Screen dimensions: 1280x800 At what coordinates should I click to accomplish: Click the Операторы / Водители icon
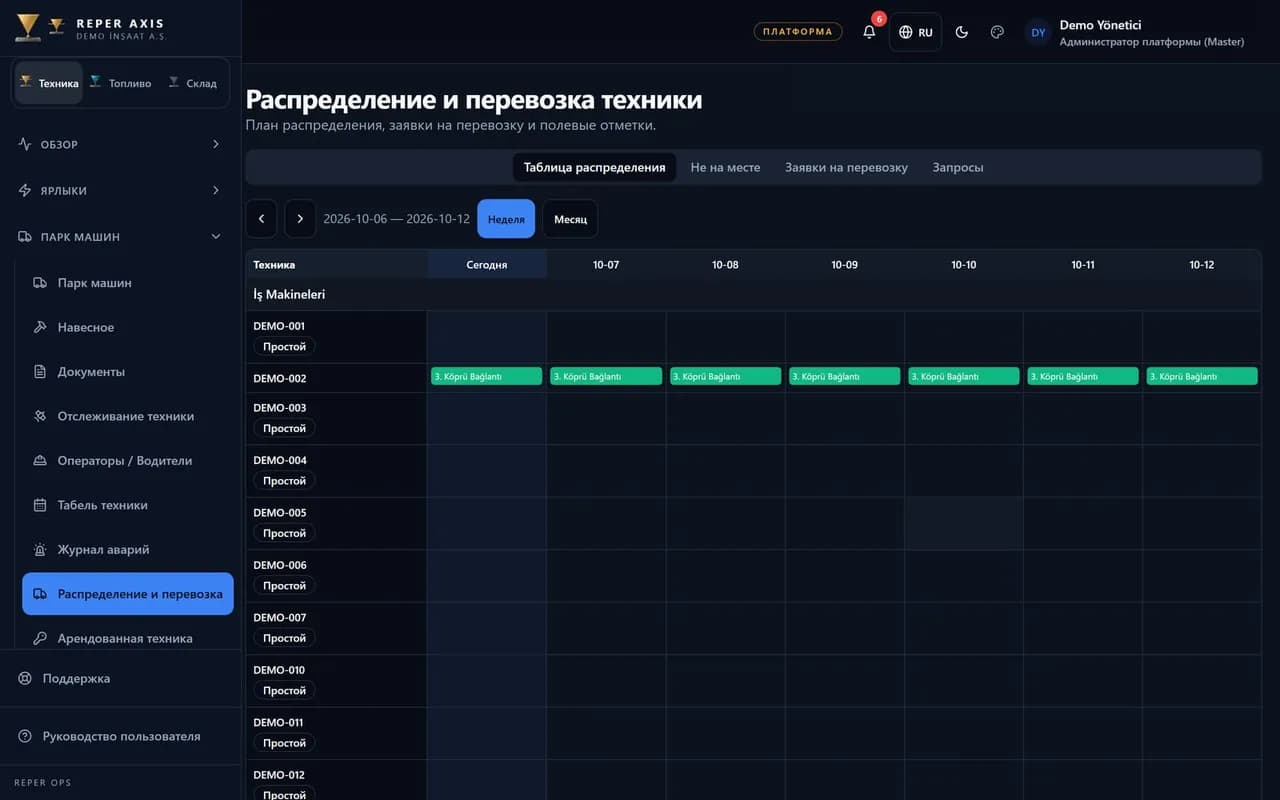click(x=40, y=461)
